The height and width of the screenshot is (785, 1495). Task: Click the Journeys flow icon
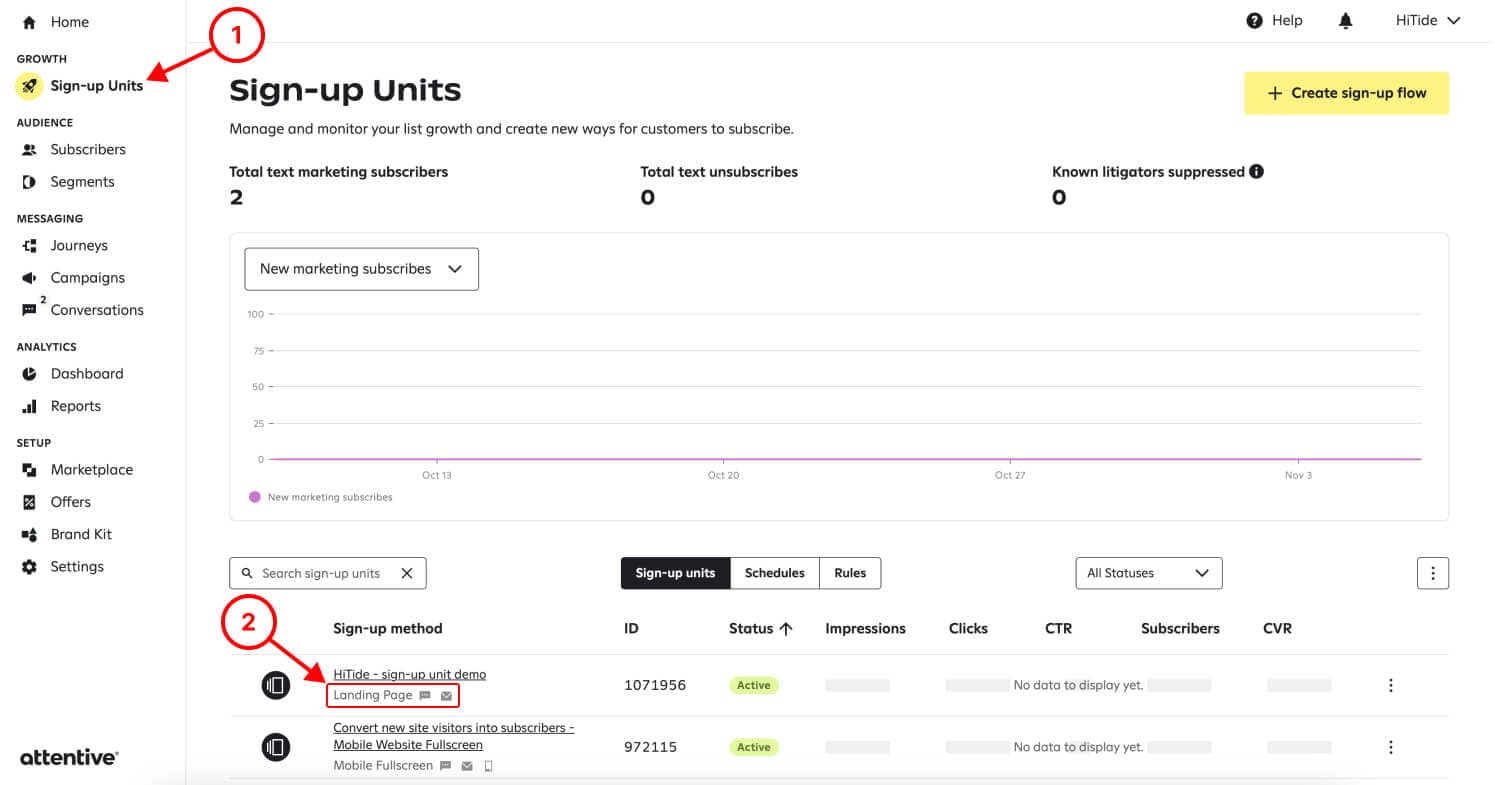29,246
